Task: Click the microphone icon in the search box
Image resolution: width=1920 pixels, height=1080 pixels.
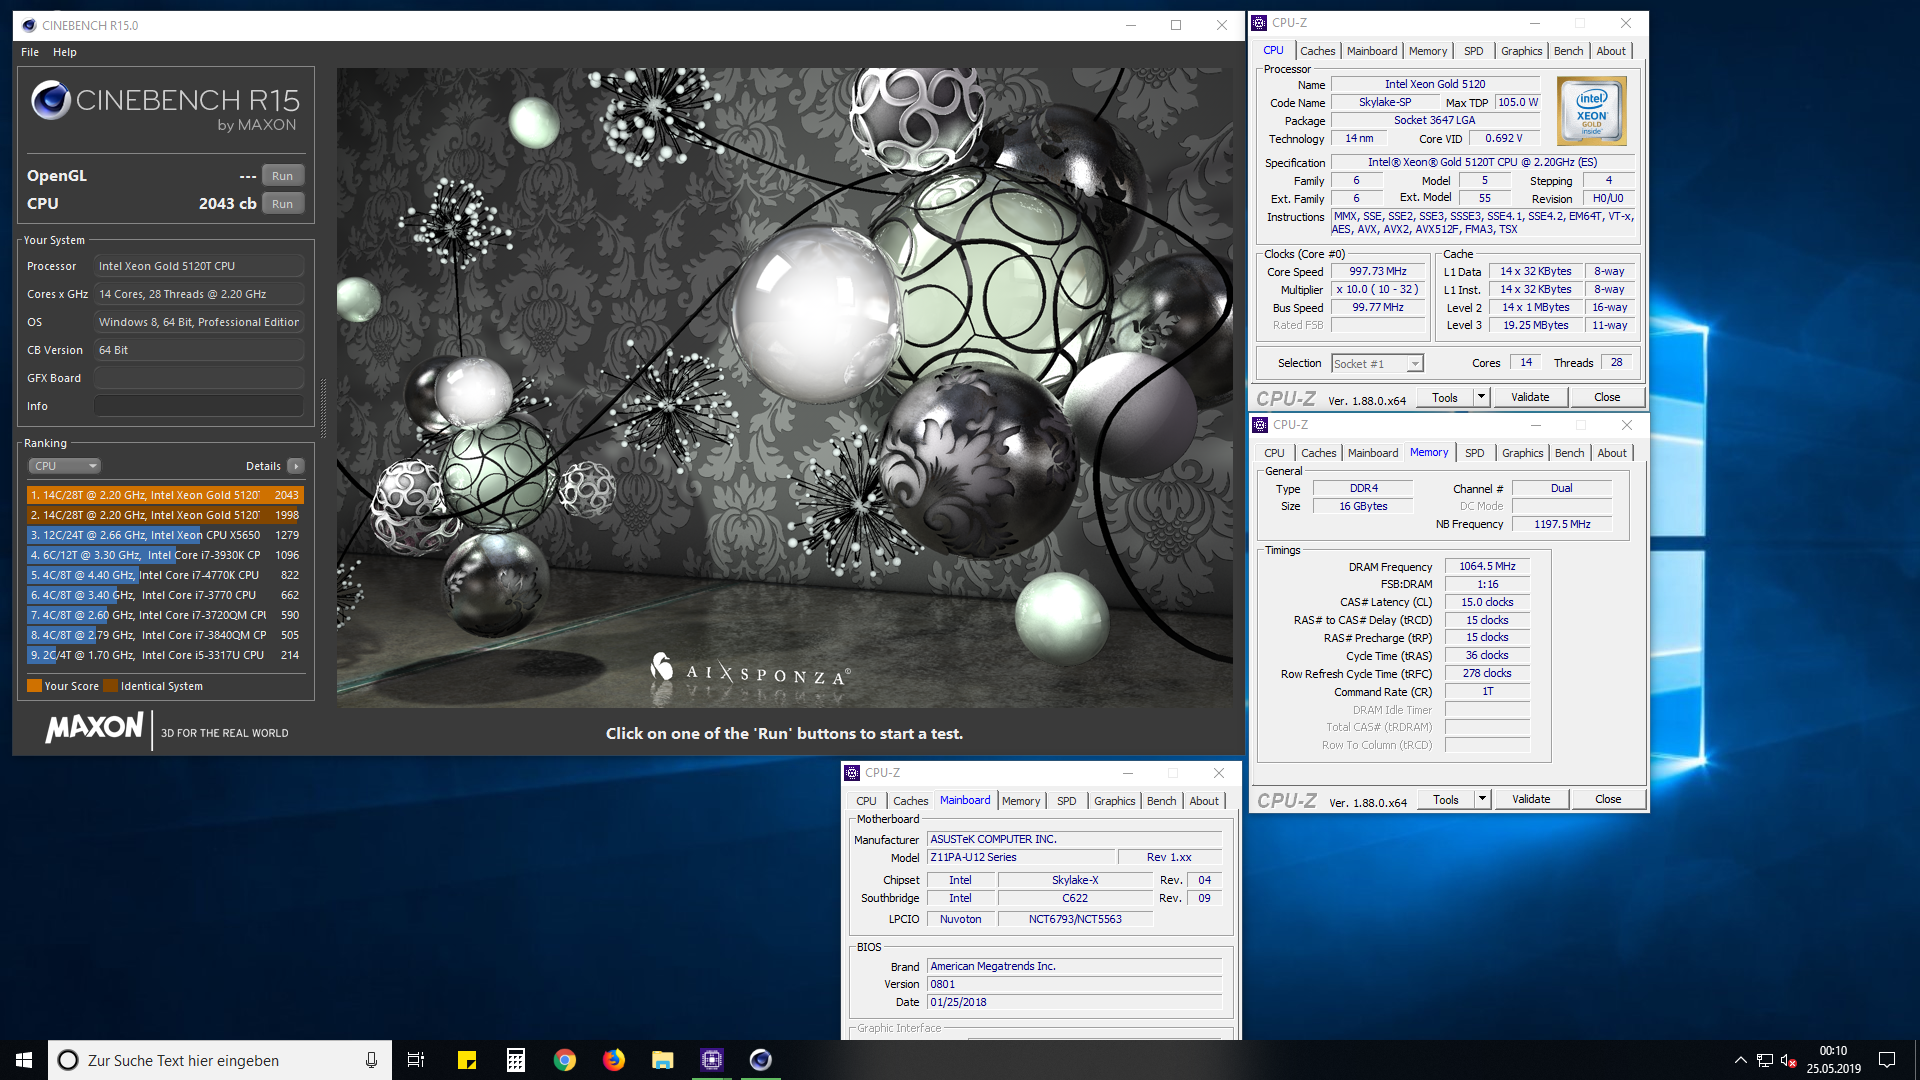Action: point(371,1060)
